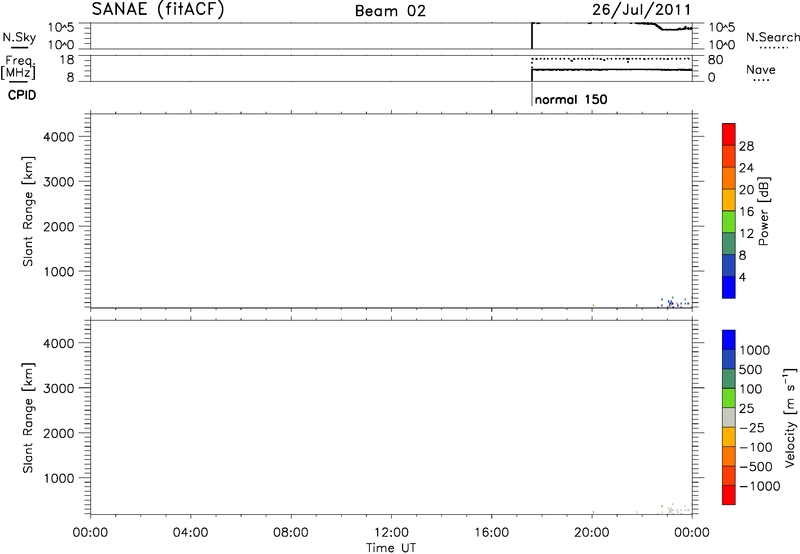Click the CPID label

[22, 95]
